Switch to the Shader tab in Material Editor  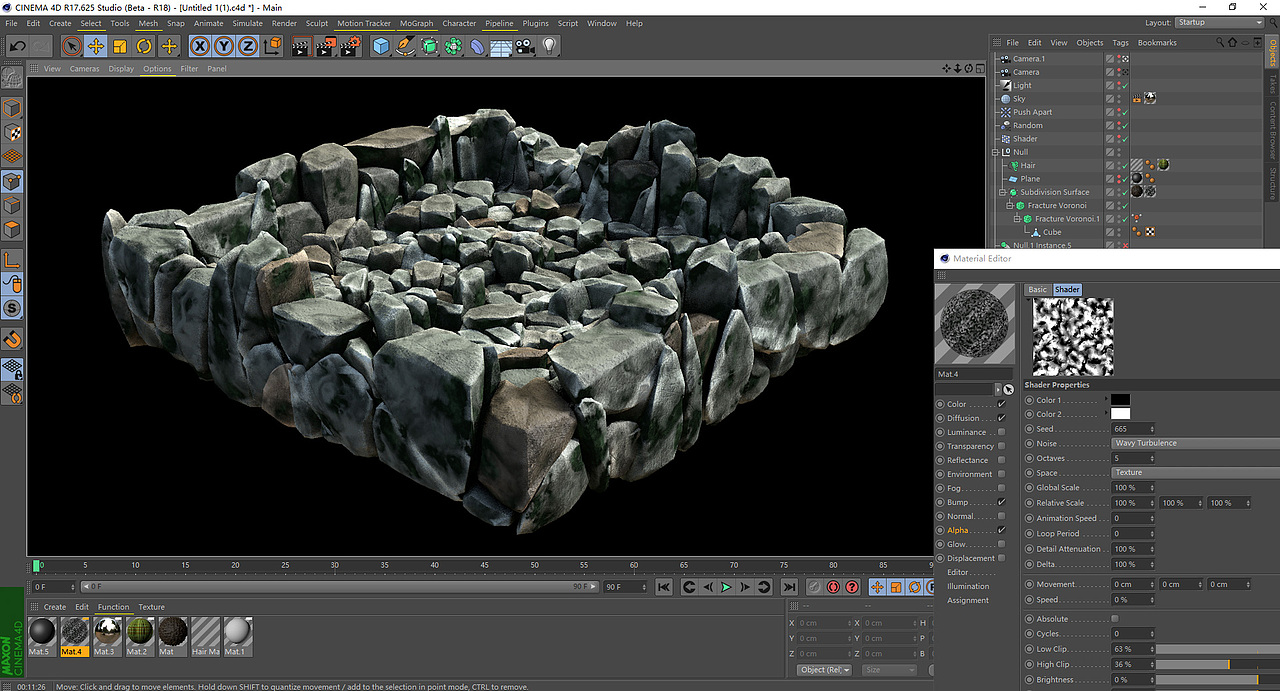click(x=1067, y=289)
